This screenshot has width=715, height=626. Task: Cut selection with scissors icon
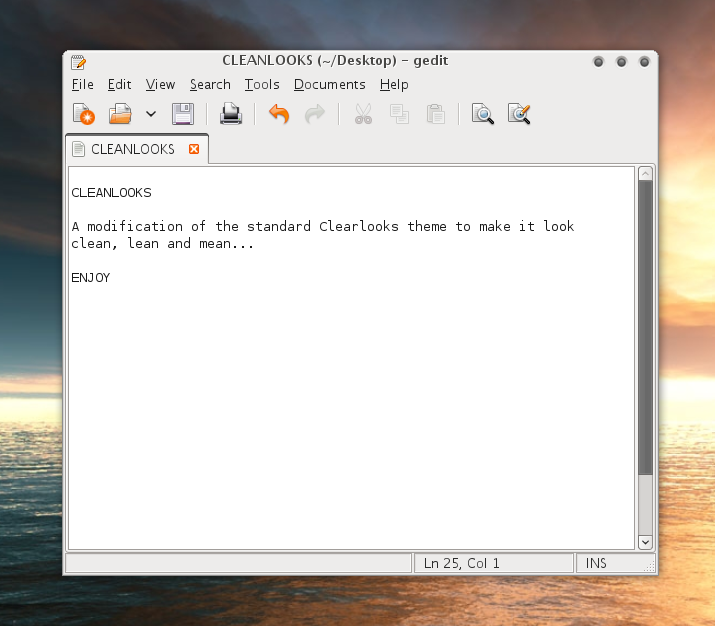pyautogui.click(x=363, y=114)
